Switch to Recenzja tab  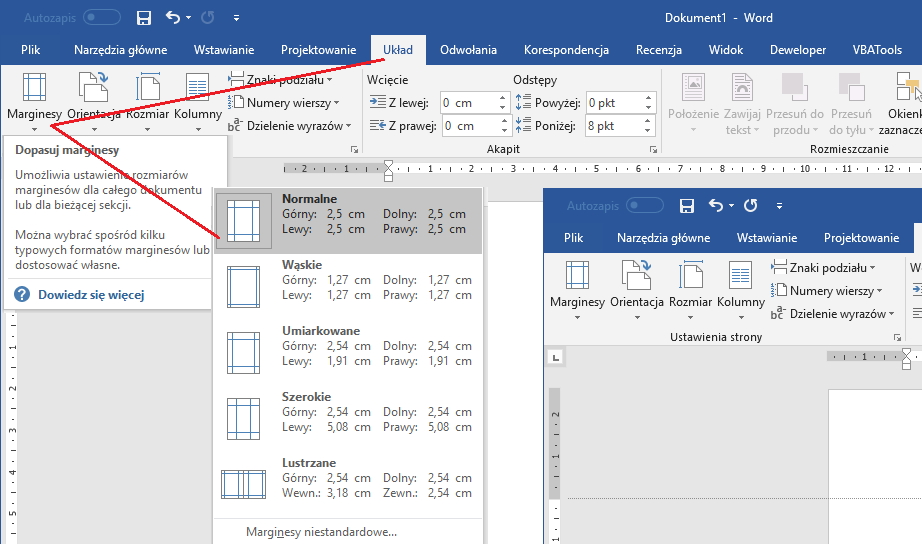[x=659, y=50]
